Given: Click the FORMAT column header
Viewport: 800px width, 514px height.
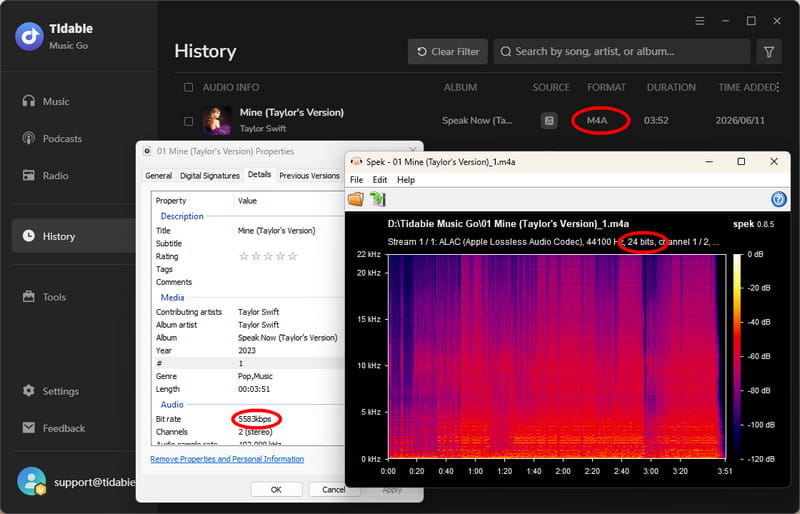Looking at the screenshot, I should pyautogui.click(x=606, y=87).
